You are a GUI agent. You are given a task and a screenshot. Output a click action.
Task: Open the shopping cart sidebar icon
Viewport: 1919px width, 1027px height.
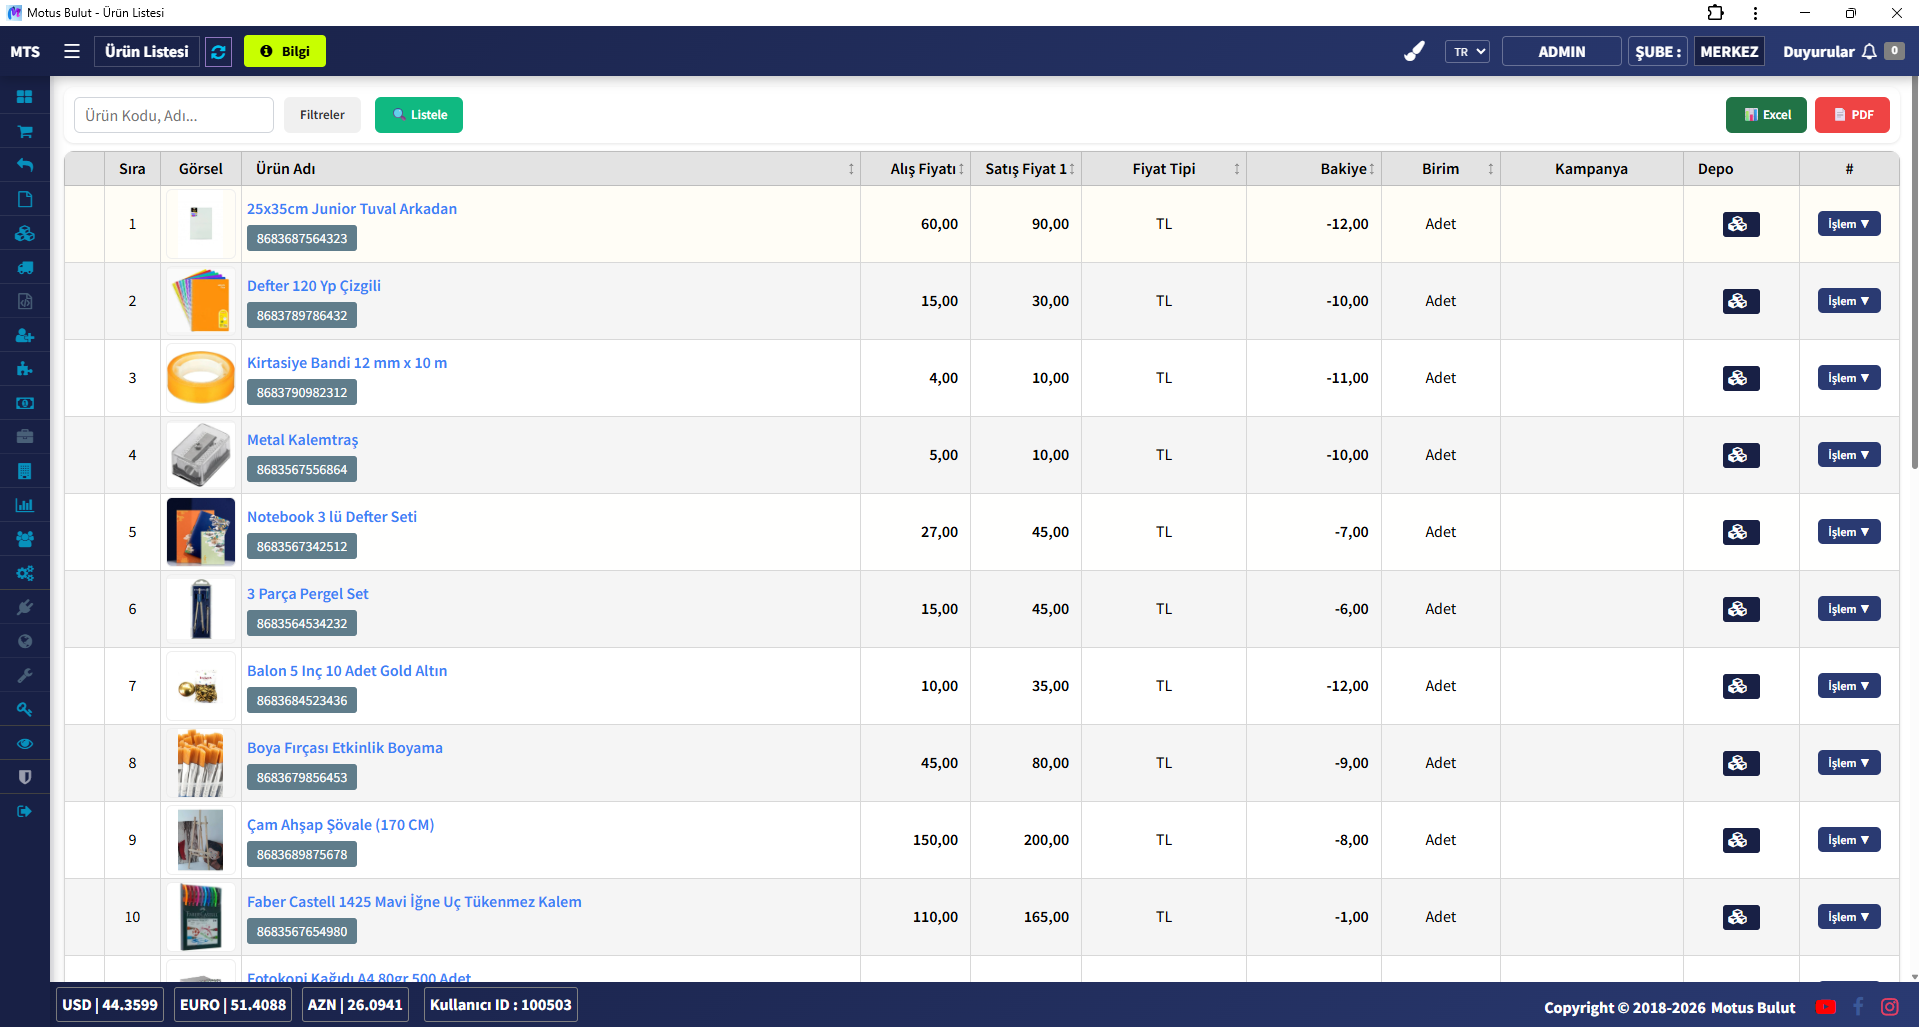(x=25, y=131)
